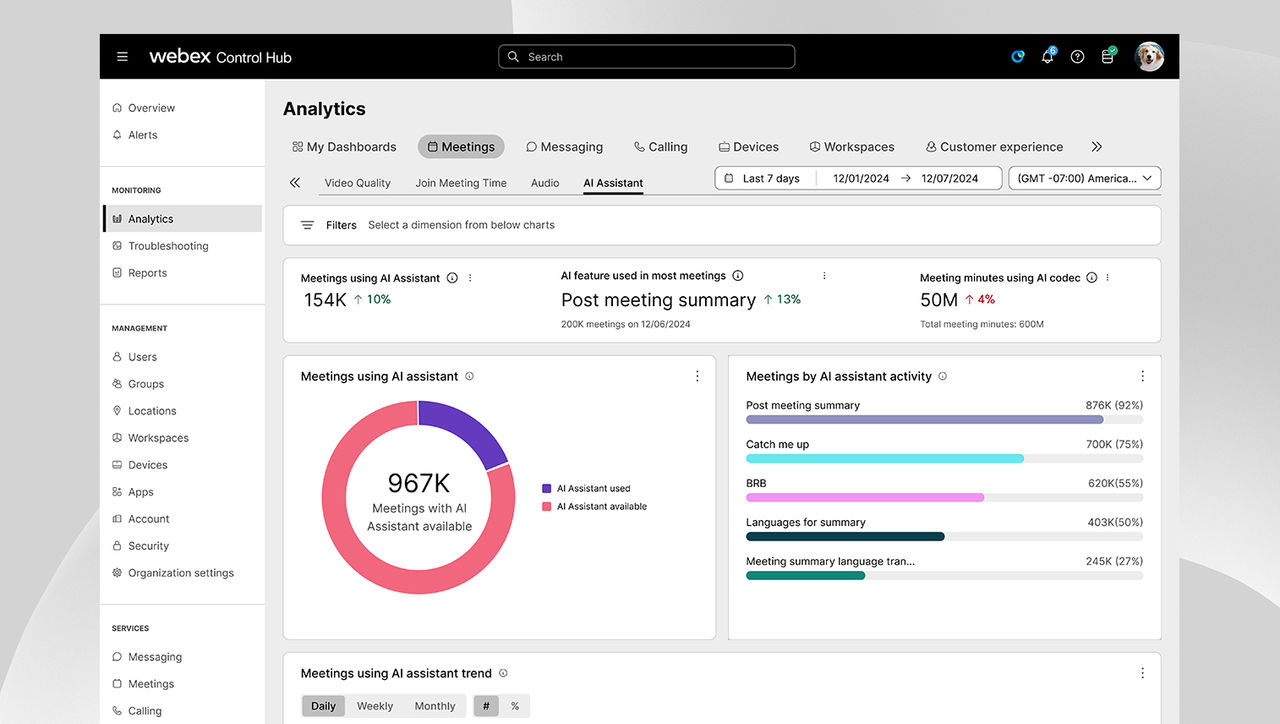Open the hamburger navigation menu
1280x724 pixels.
(122, 57)
